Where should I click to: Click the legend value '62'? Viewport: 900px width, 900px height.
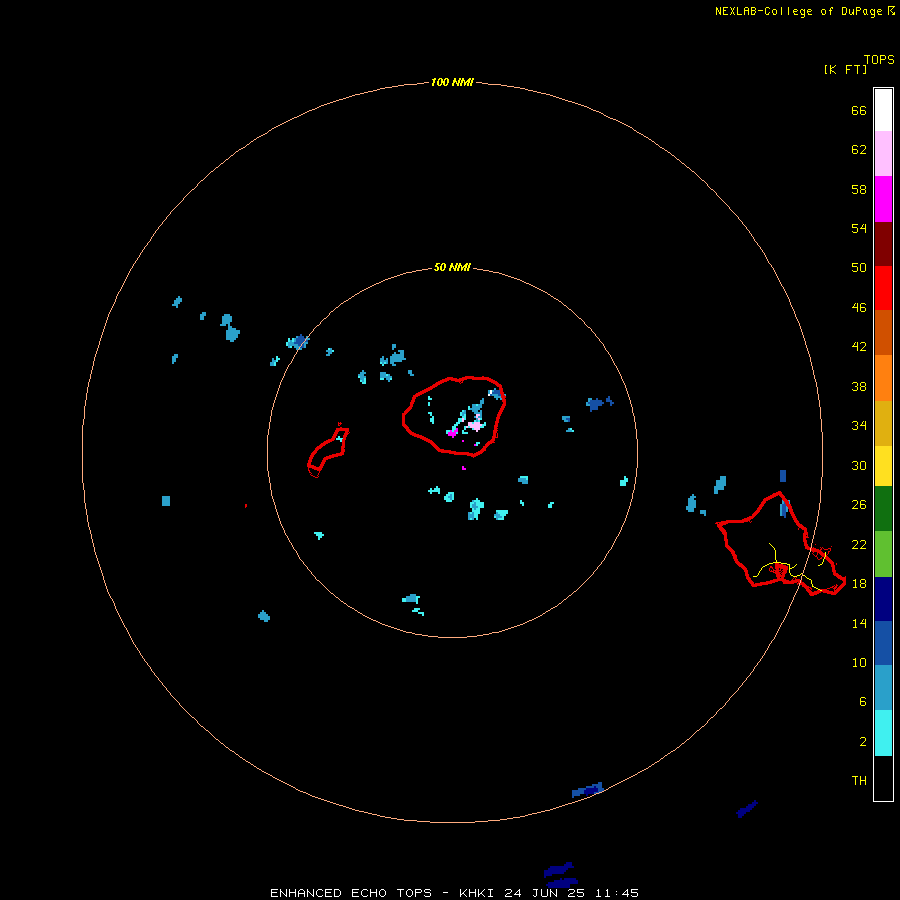[x=859, y=149]
